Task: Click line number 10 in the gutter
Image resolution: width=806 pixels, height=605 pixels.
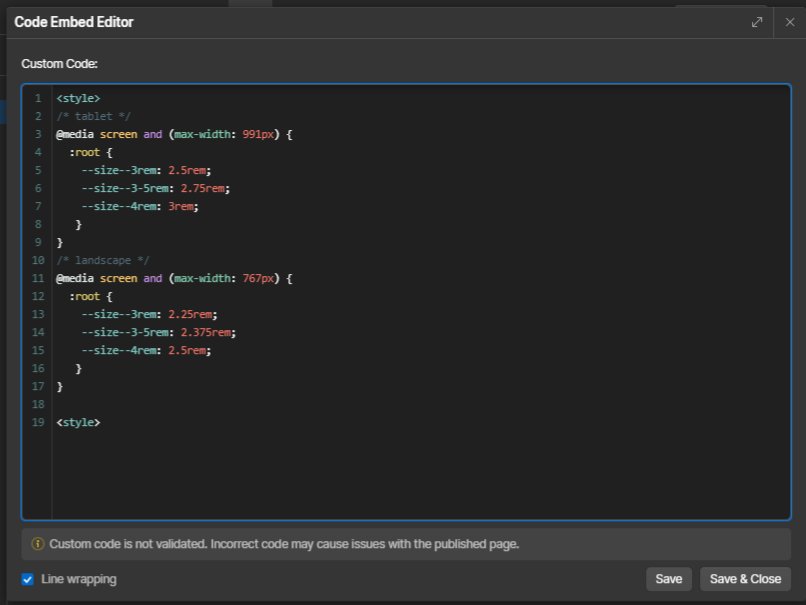Action: point(38,260)
